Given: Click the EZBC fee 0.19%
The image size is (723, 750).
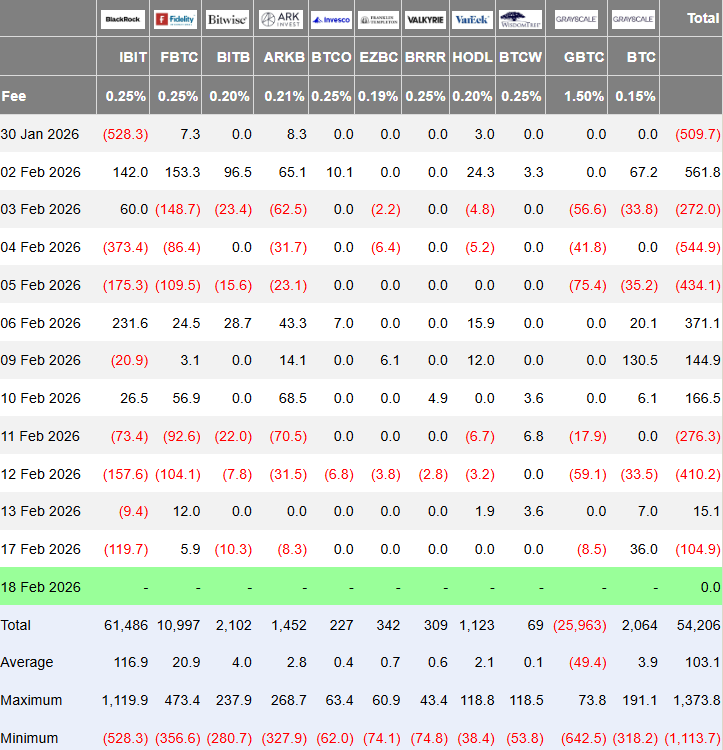Looking at the screenshot, I should [378, 96].
